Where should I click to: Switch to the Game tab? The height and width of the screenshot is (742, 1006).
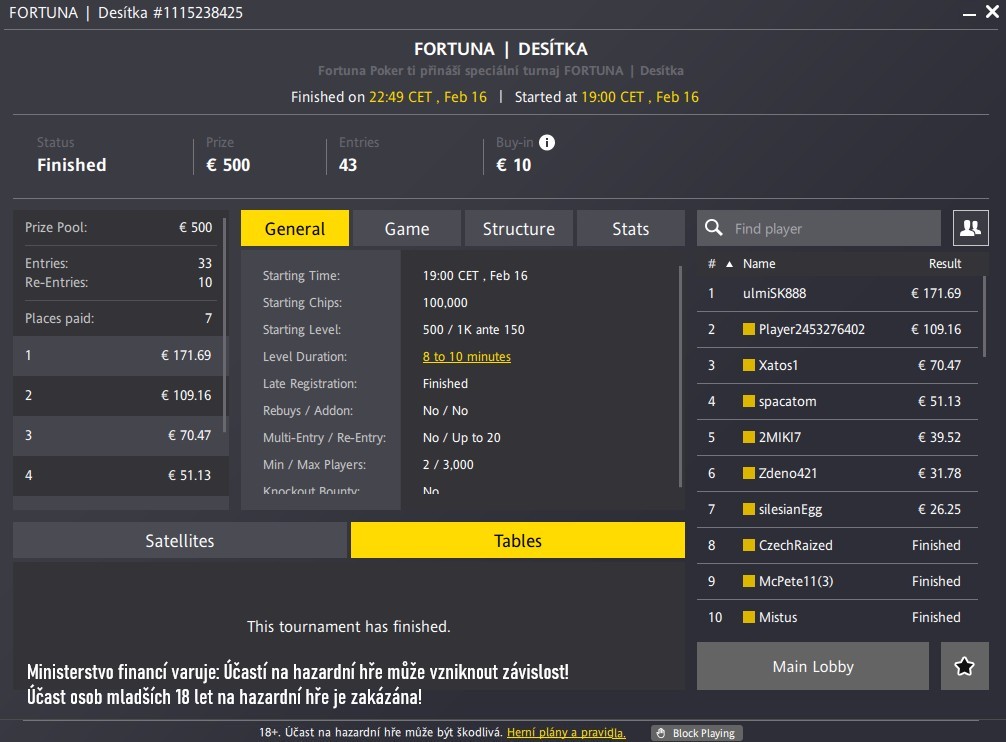(406, 227)
